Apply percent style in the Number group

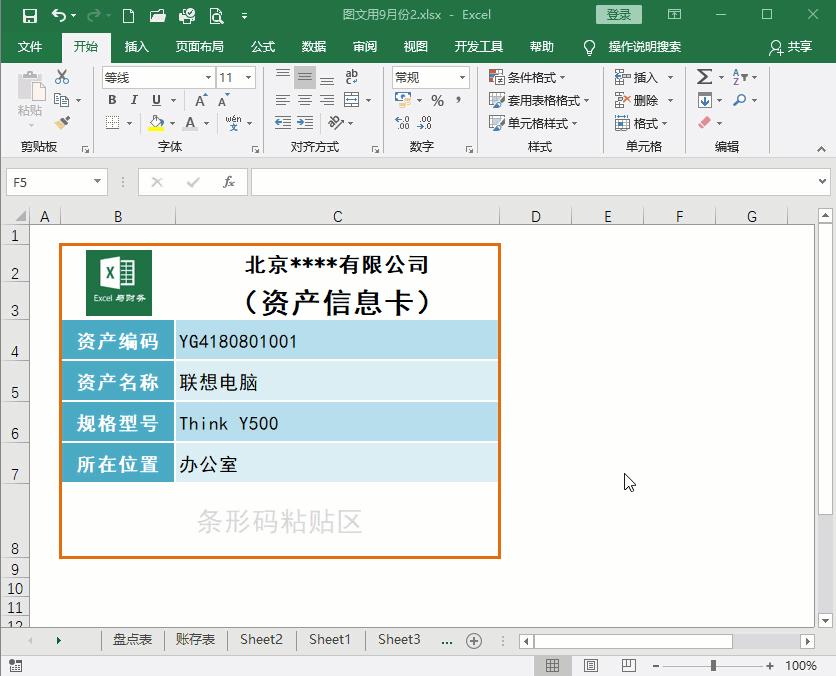click(x=437, y=100)
